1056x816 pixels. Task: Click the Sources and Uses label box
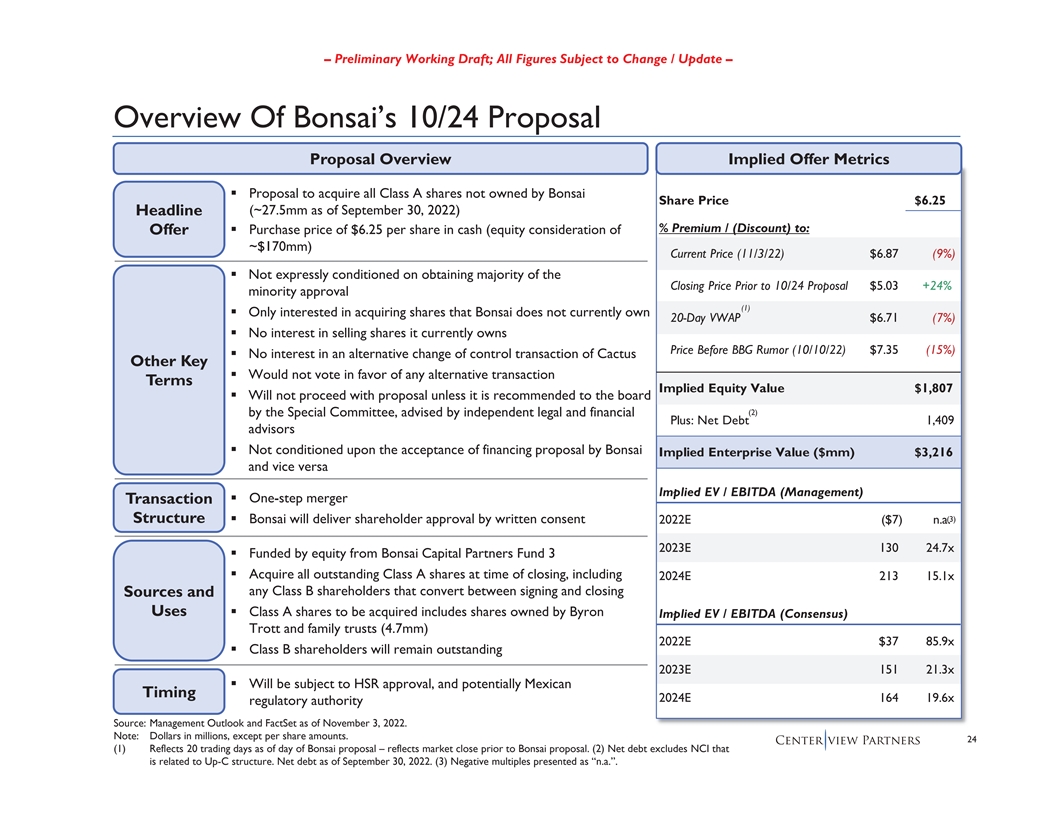pyautogui.click(x=168, y=601)
